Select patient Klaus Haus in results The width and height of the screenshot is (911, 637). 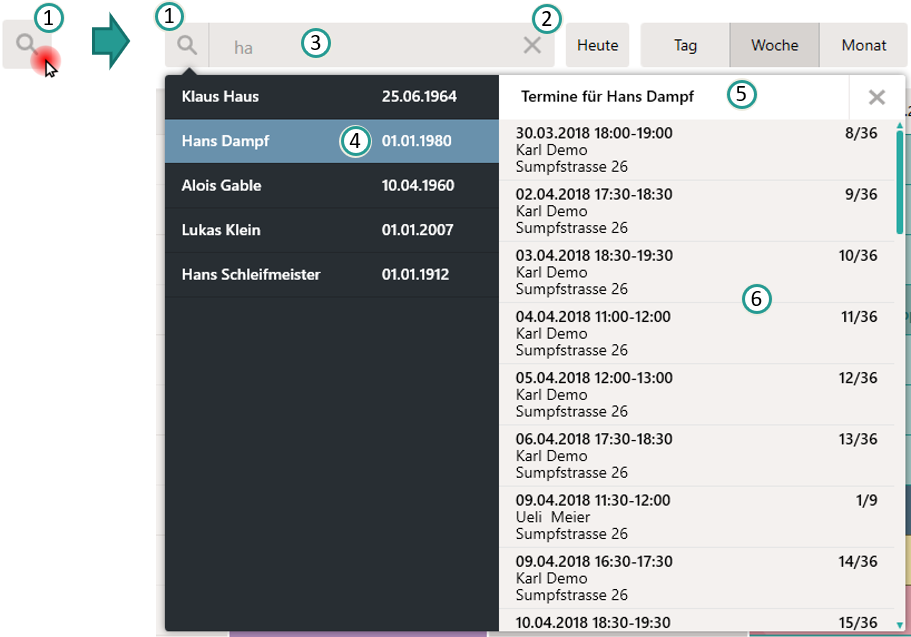point(332,97)
